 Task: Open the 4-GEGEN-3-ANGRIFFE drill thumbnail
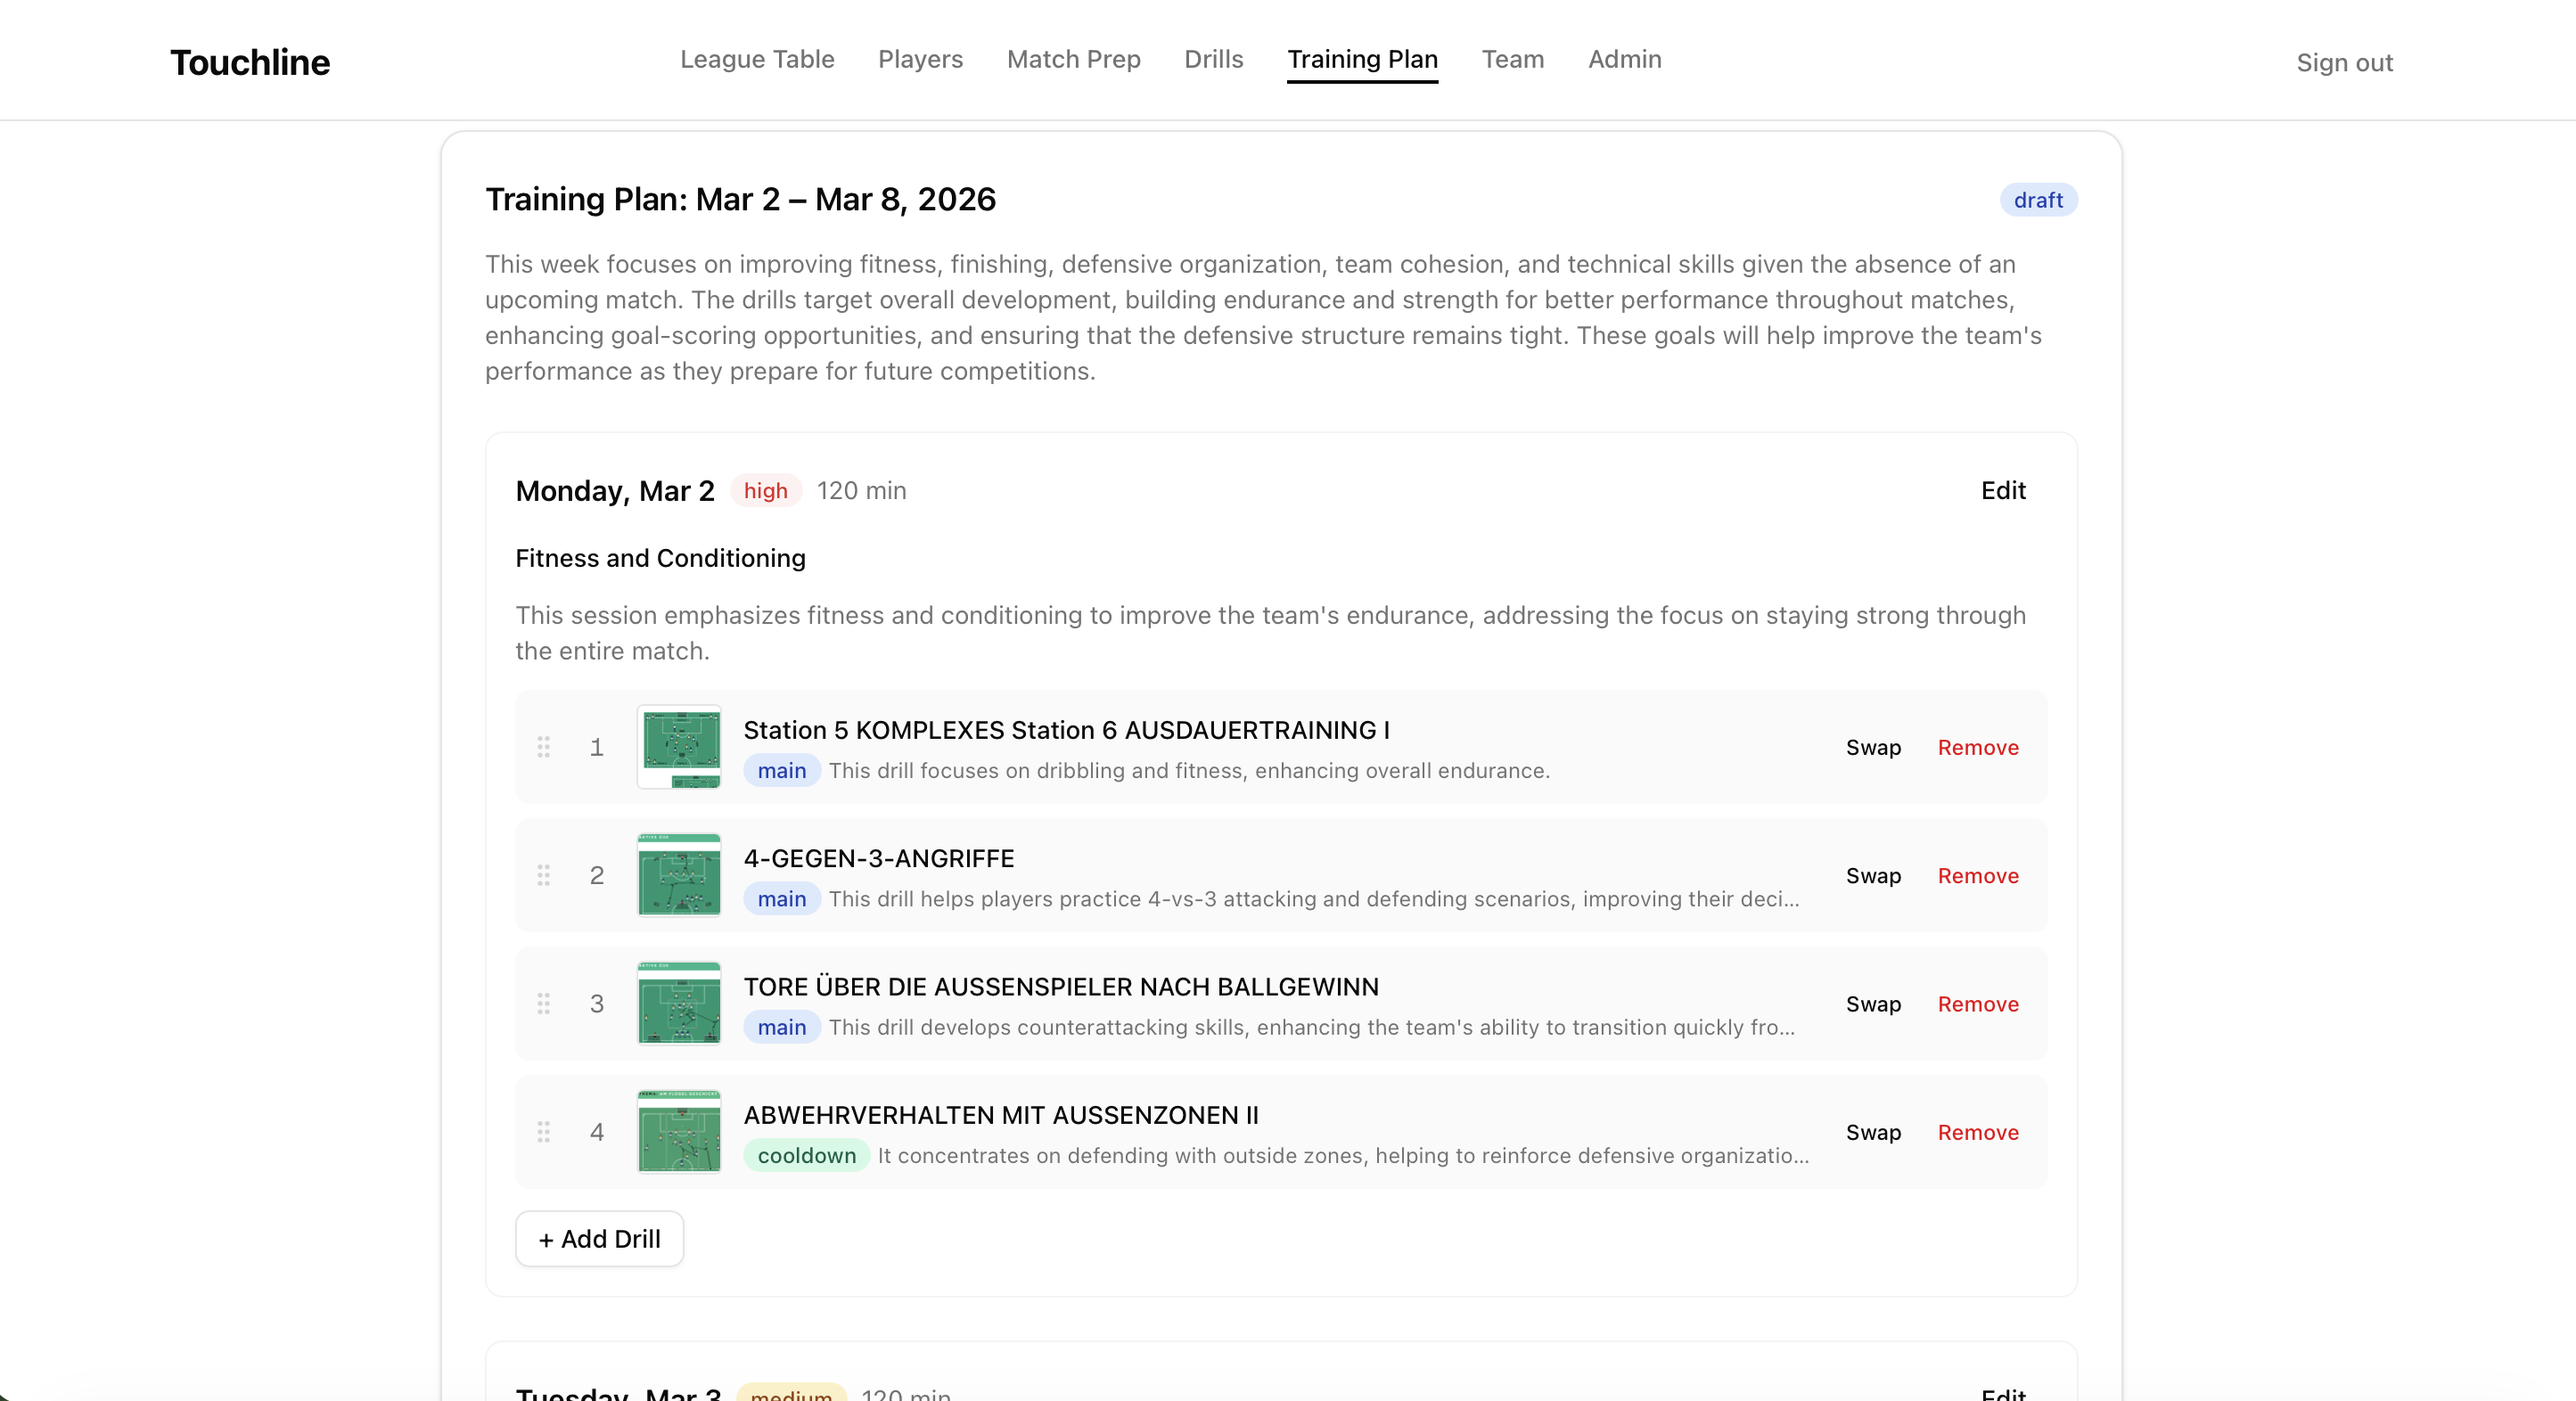[679, 875]
